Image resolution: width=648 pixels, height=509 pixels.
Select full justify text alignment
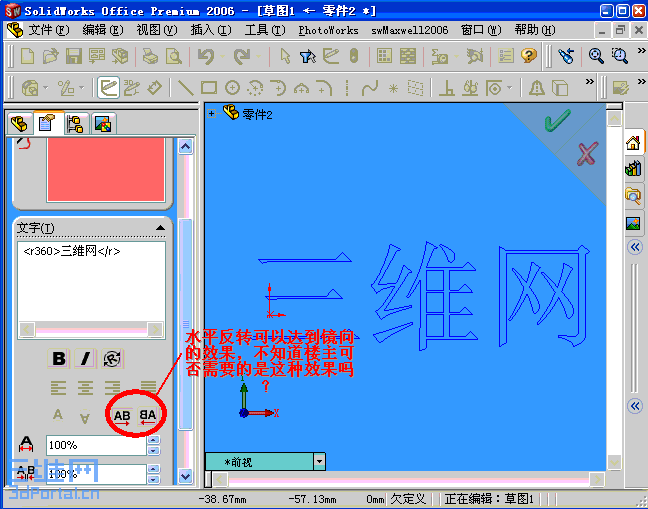[x=148, y=387]
